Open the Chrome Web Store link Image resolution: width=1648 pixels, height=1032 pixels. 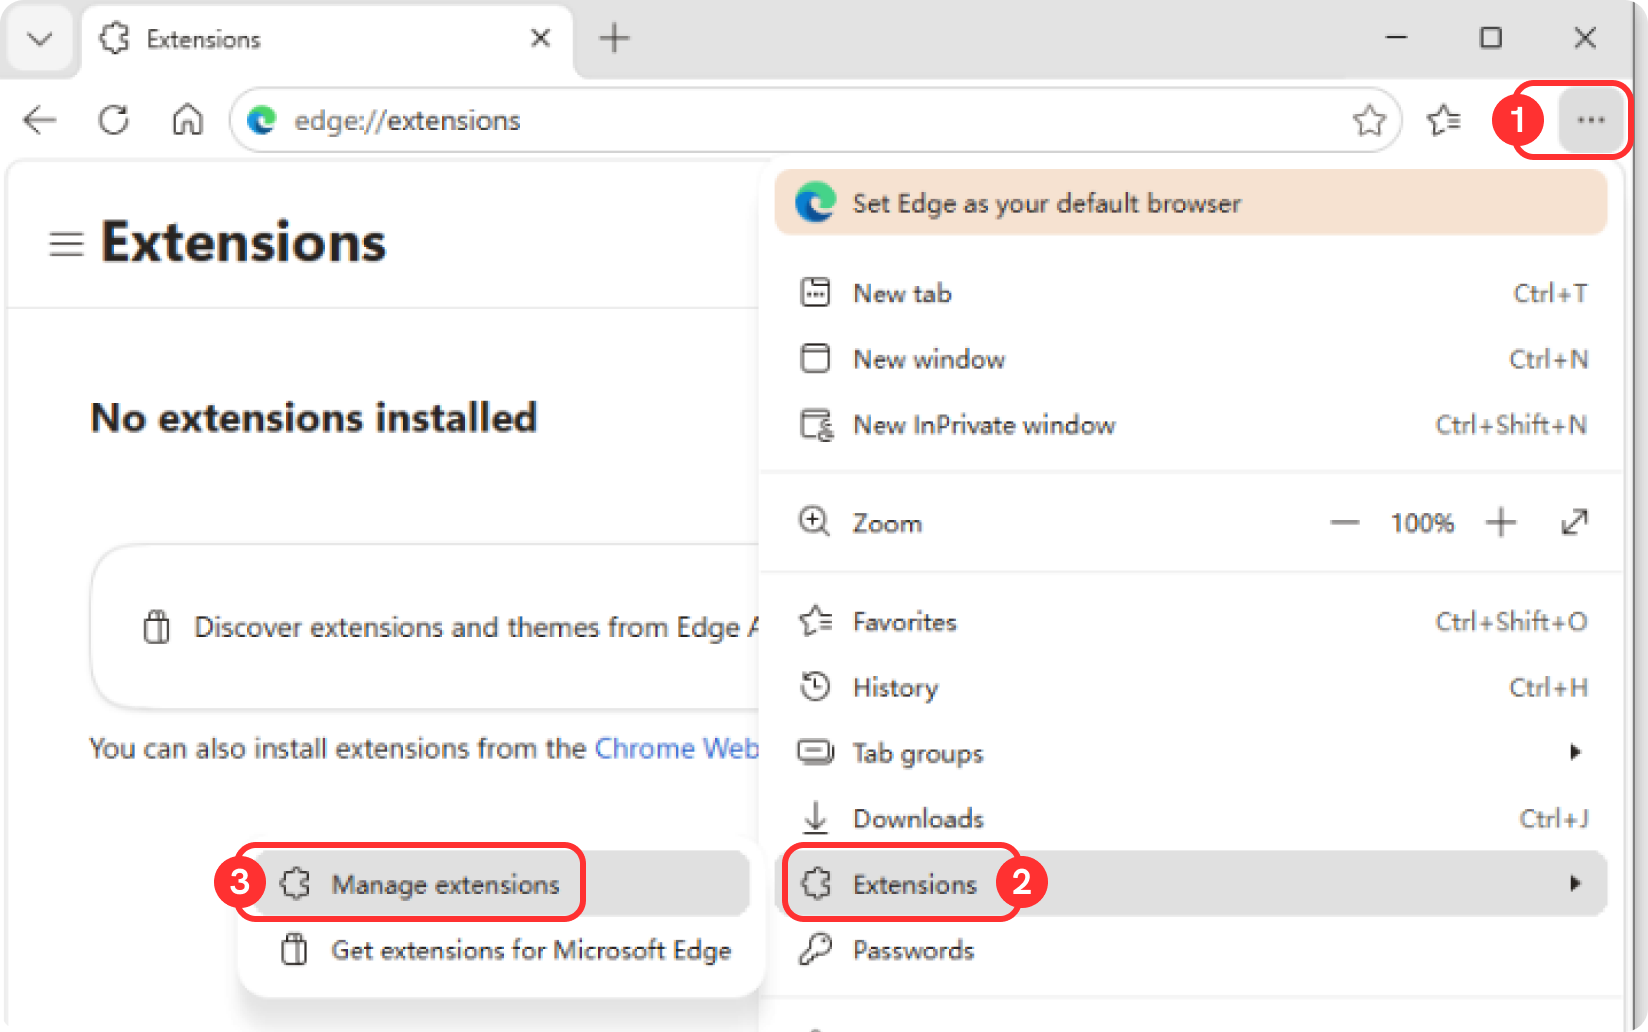tap(676, 748)
